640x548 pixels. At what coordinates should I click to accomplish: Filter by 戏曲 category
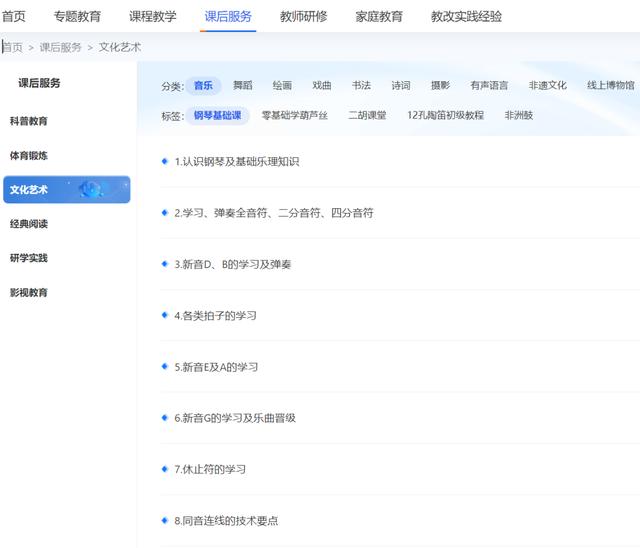[x=322, y=86]
